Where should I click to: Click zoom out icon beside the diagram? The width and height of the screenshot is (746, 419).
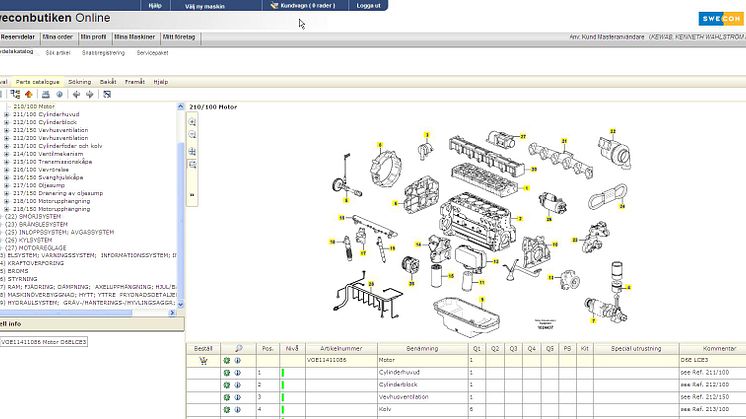(x=192, y=135)
